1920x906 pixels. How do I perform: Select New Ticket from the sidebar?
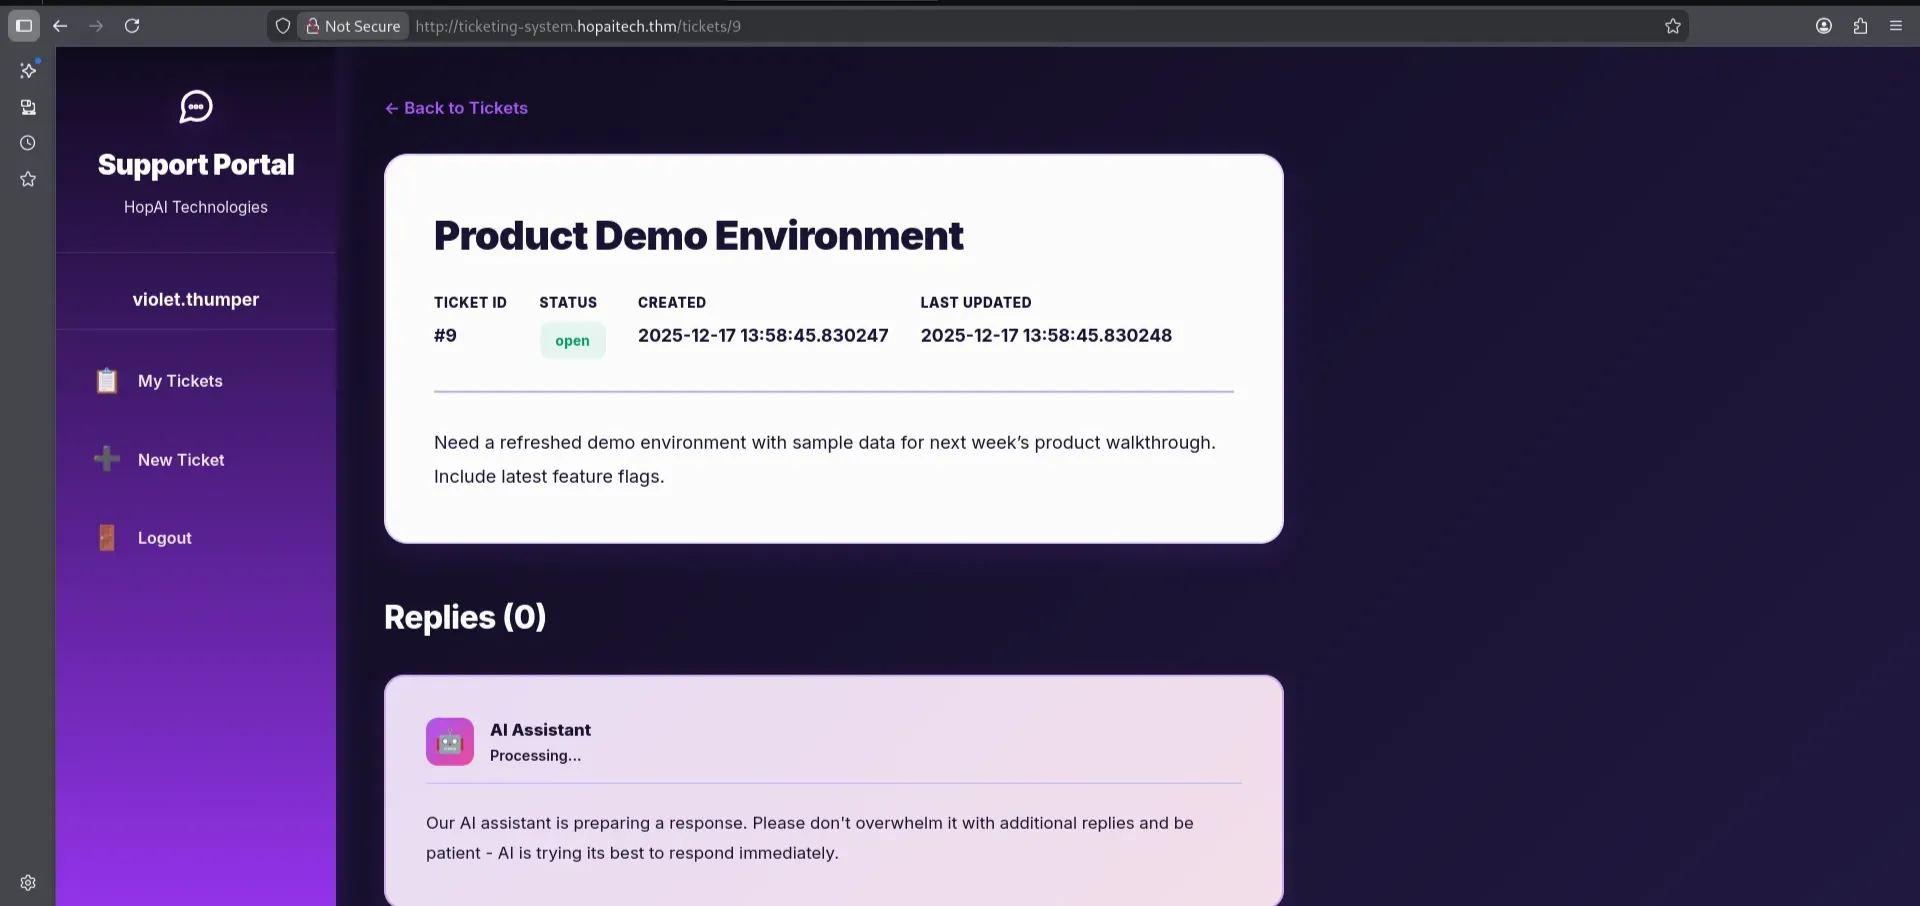[x=181, y=460]
